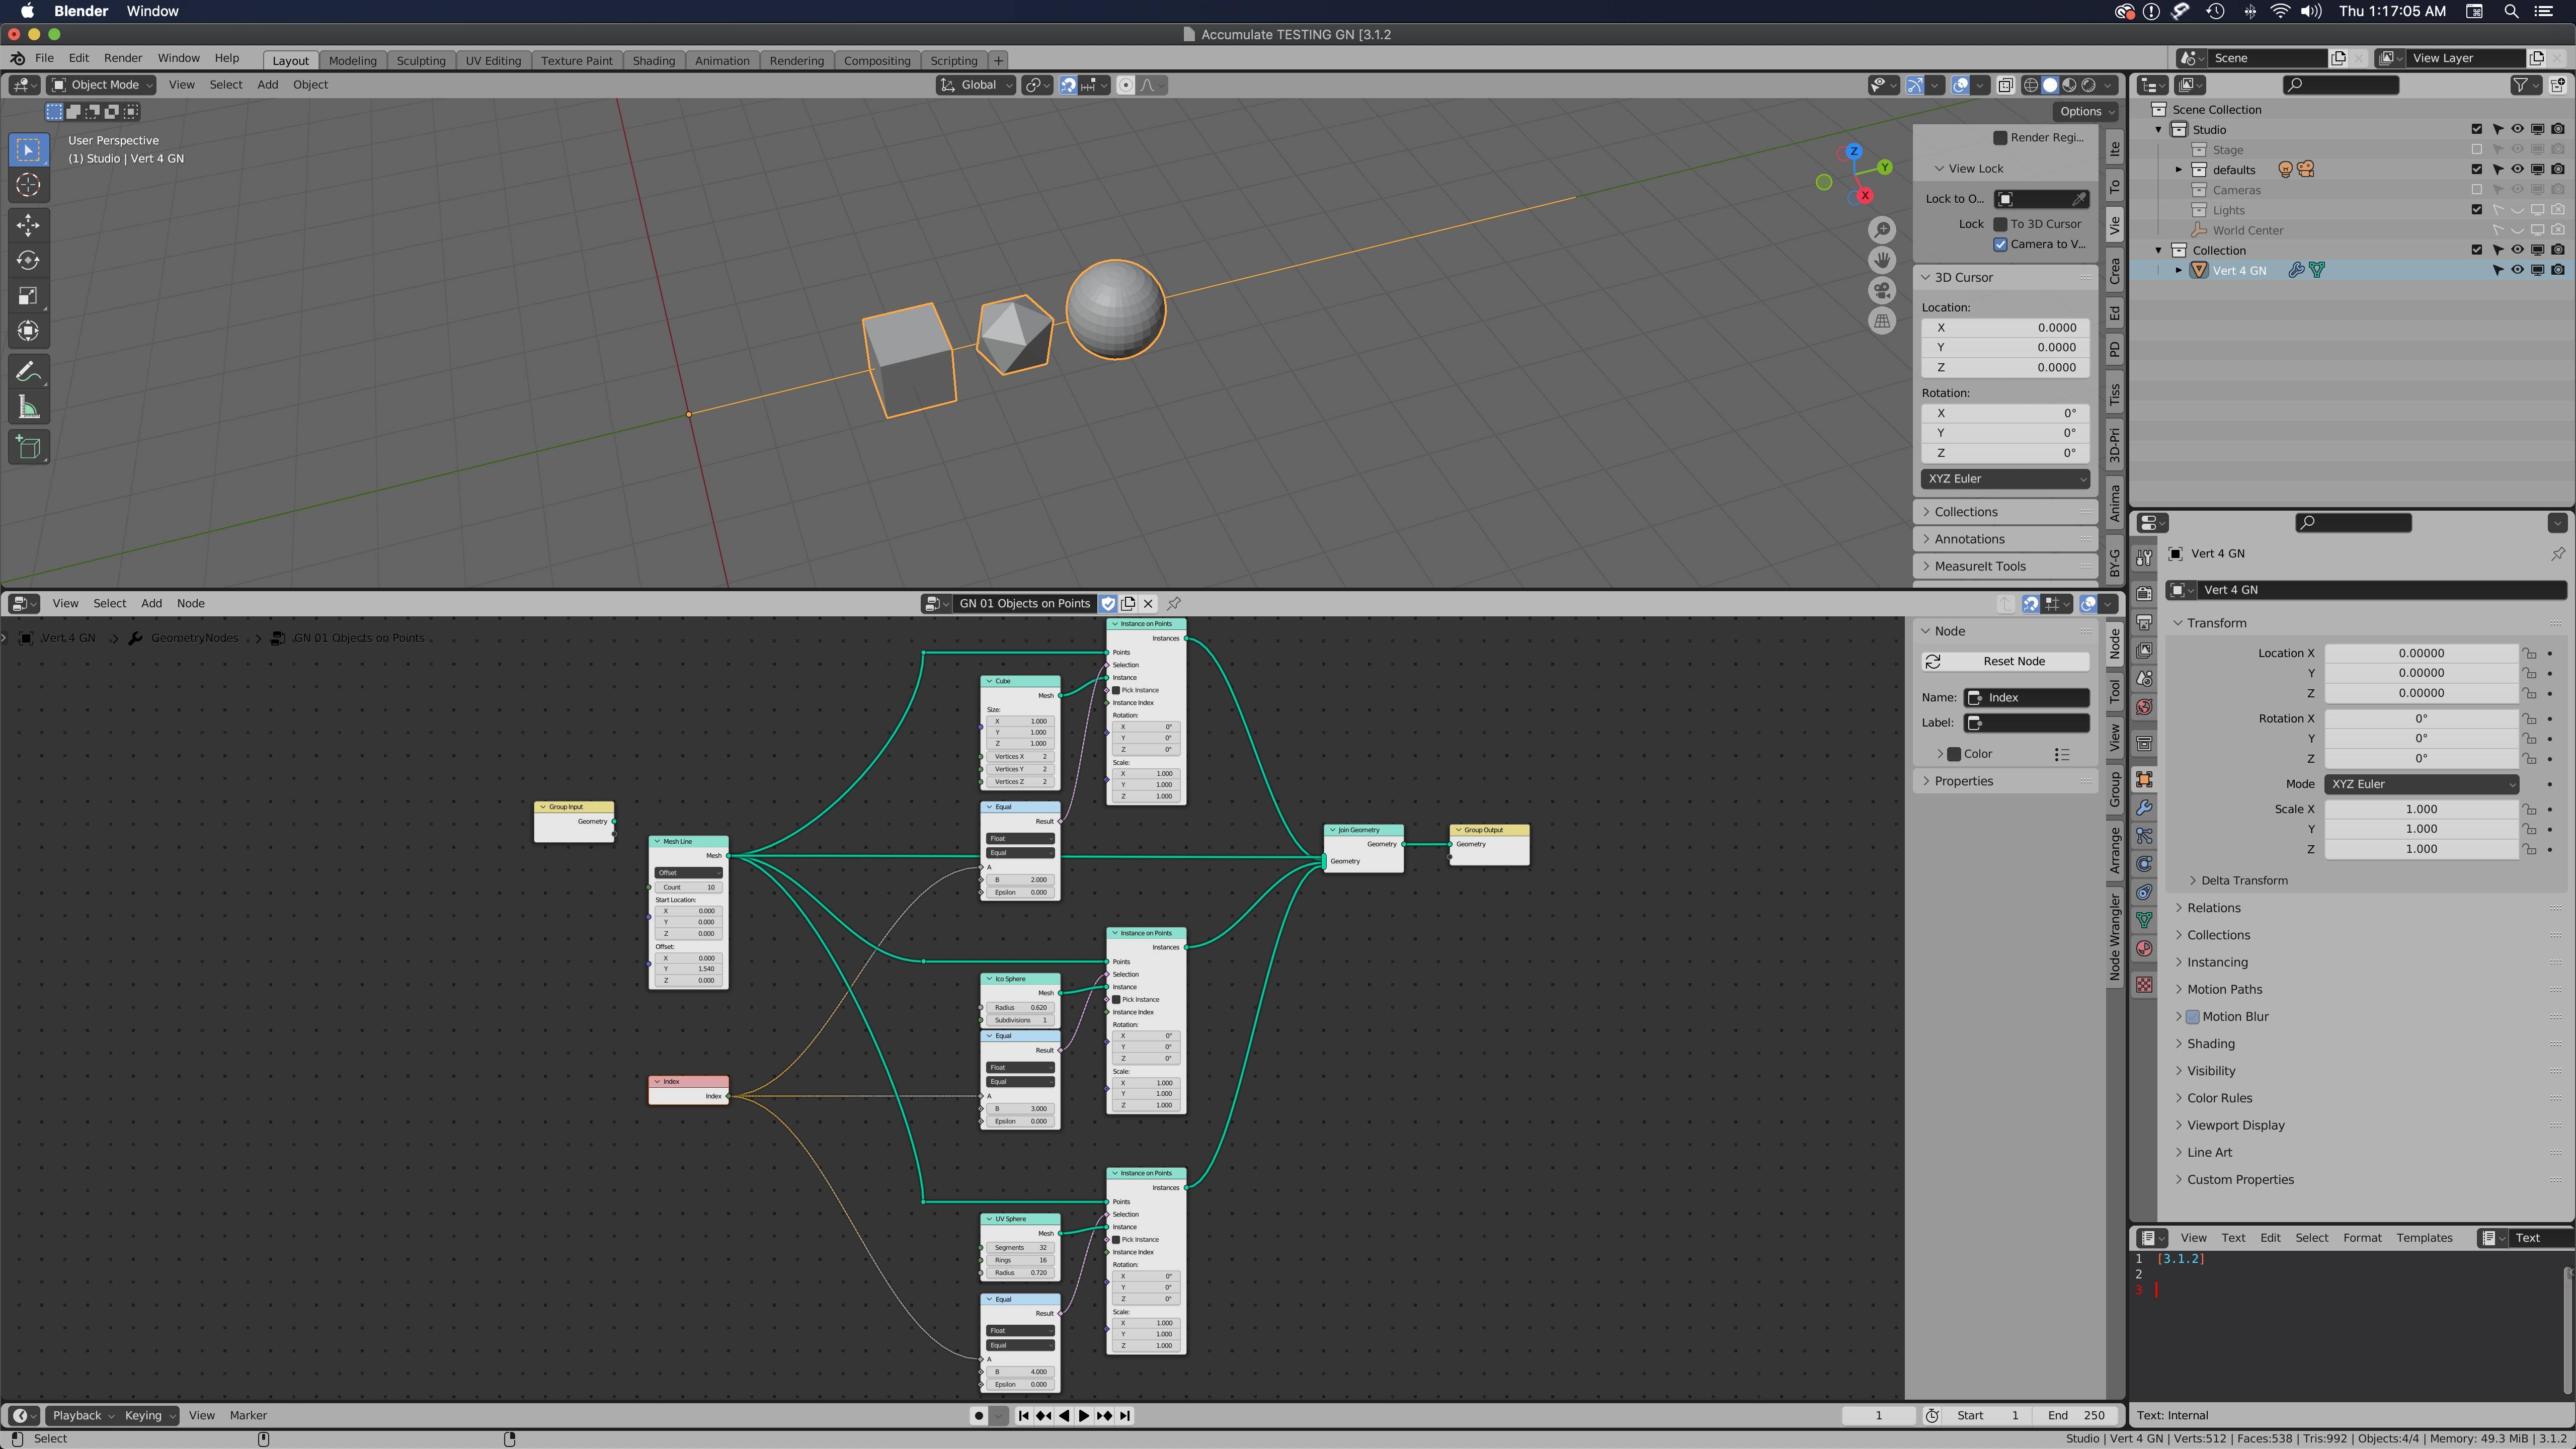Open macOS Spotlight search

tap(2511, 11)
